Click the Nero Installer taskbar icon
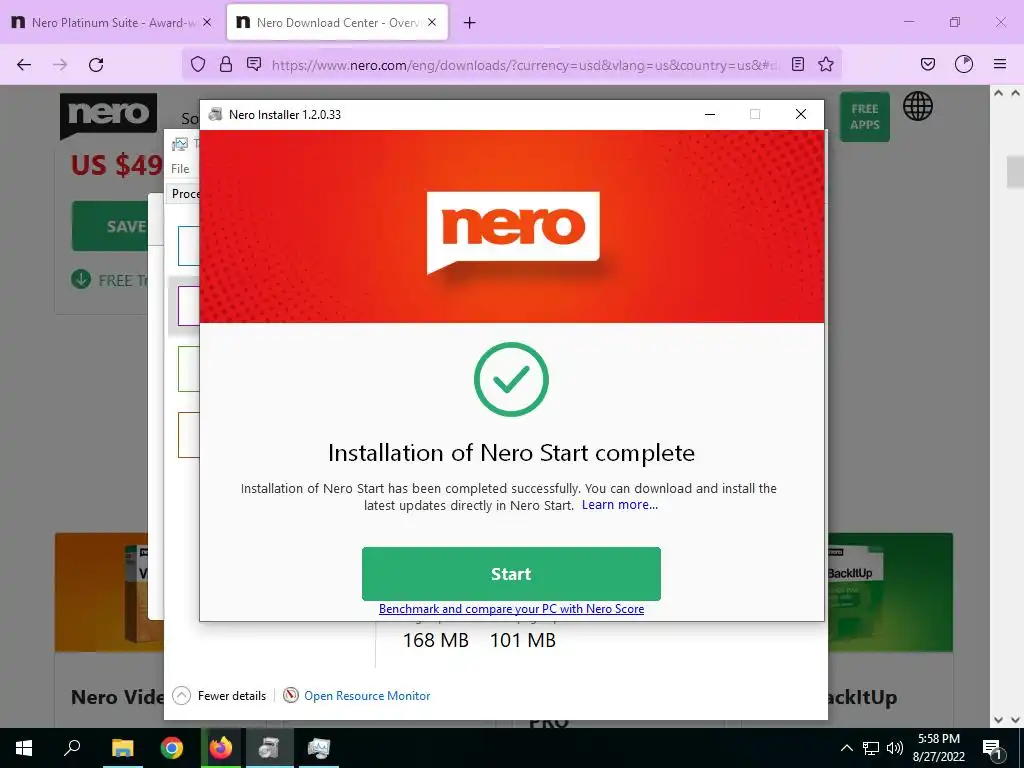The height and width of the screenshot is (768, 1024). click(269, 748)
